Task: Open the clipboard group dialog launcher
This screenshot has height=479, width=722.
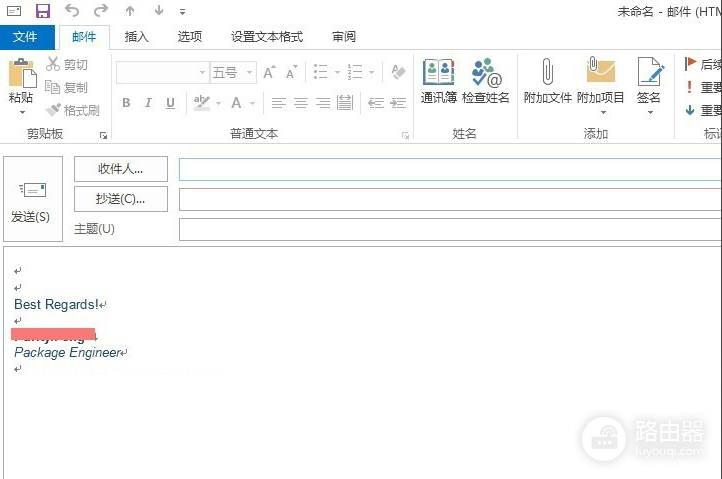Action: [x=103, y=135]
